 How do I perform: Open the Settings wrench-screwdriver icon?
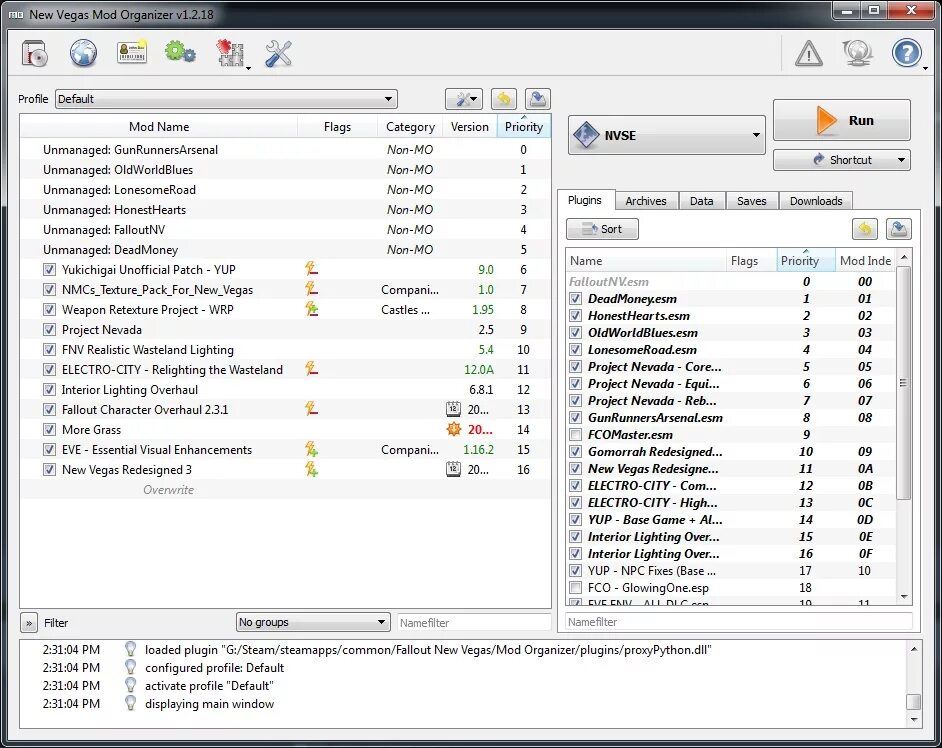tap(278, 53)
